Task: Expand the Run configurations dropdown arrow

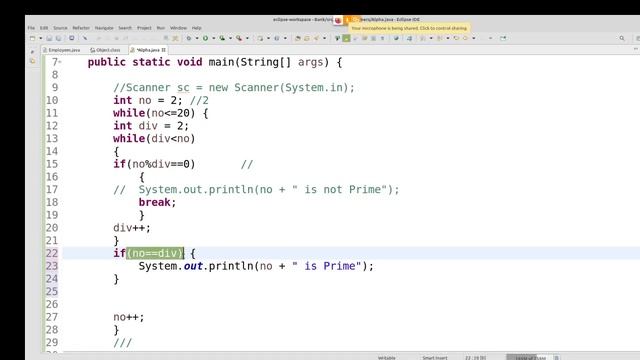Action: pos(213,38)
